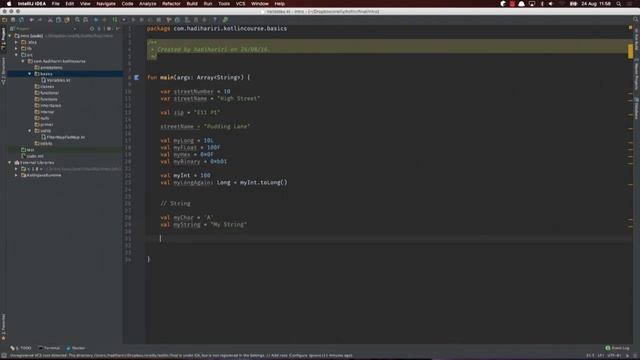Open the File menu
640x360 pixels.
56,4
